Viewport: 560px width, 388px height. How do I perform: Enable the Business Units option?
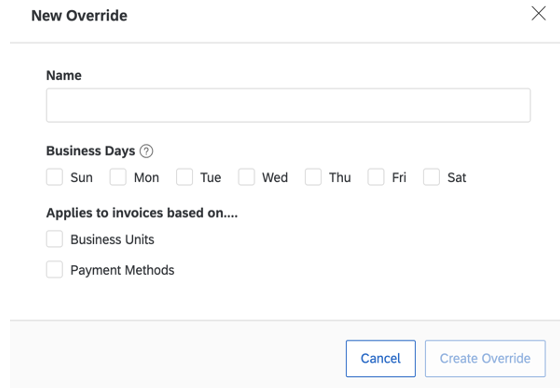click(x=55, y=239)
